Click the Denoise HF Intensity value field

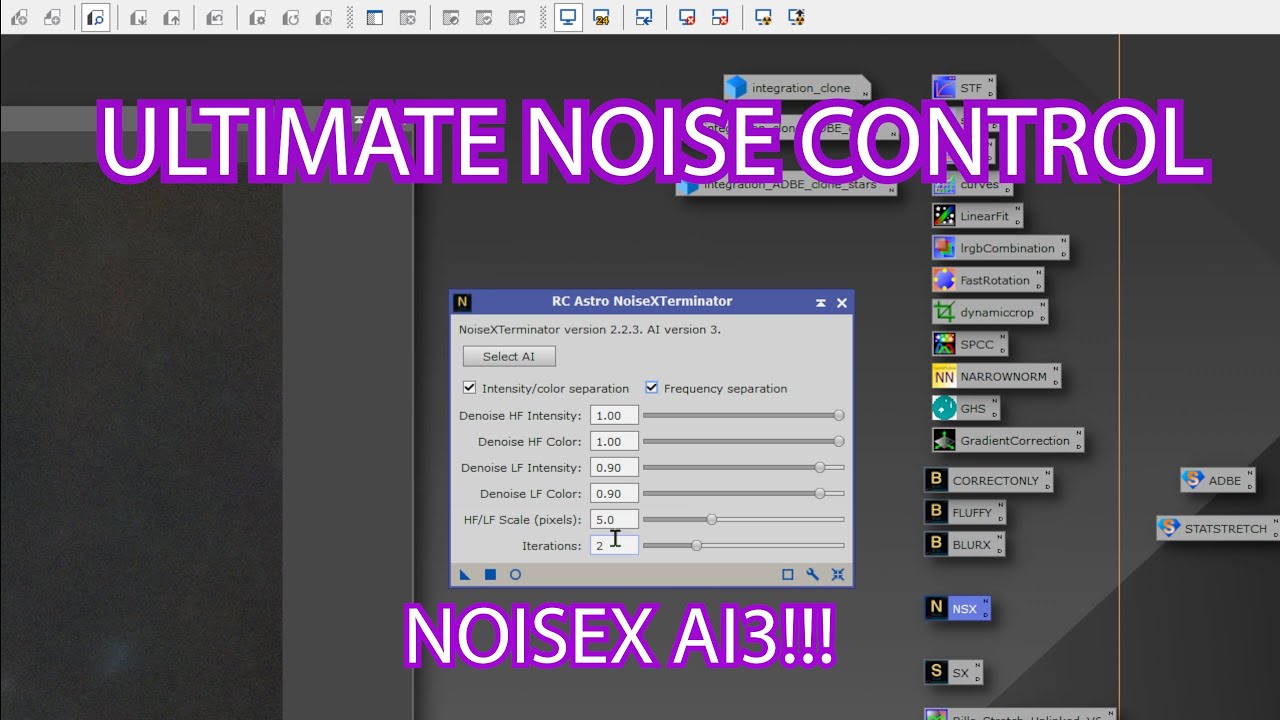click(x=614, y=415)
